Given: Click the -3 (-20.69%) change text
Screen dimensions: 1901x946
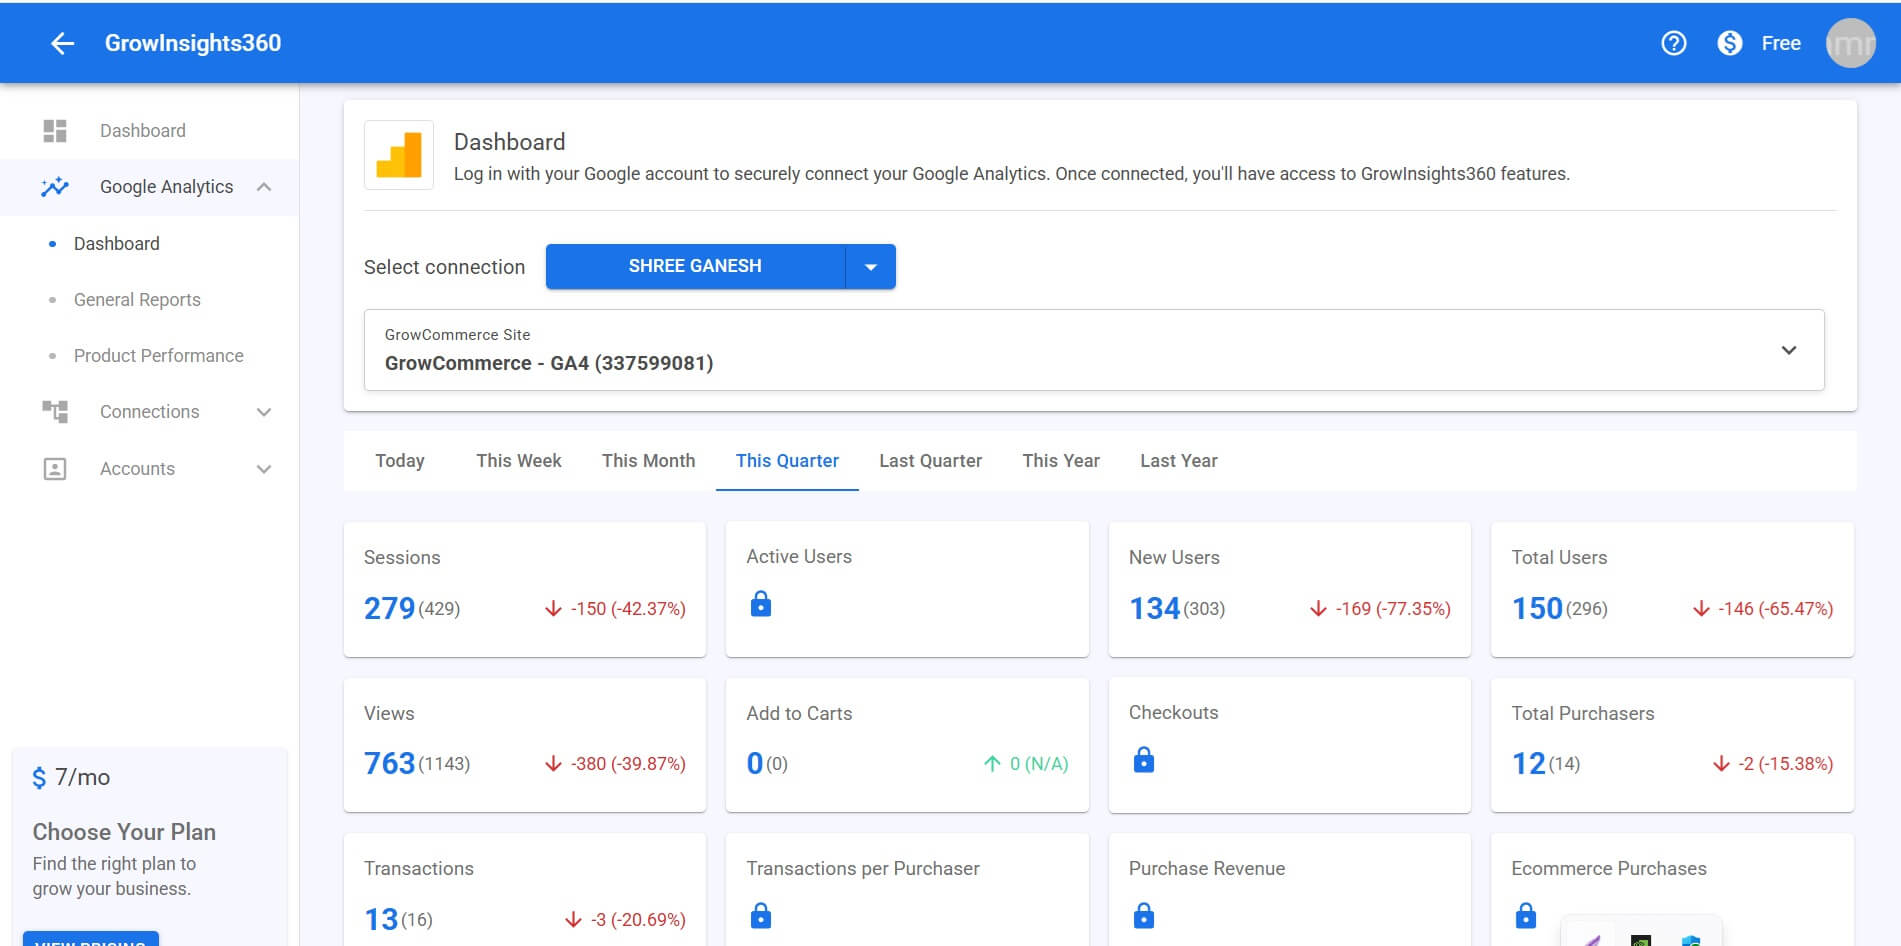Looking at the screenshot, I should 638,919.
